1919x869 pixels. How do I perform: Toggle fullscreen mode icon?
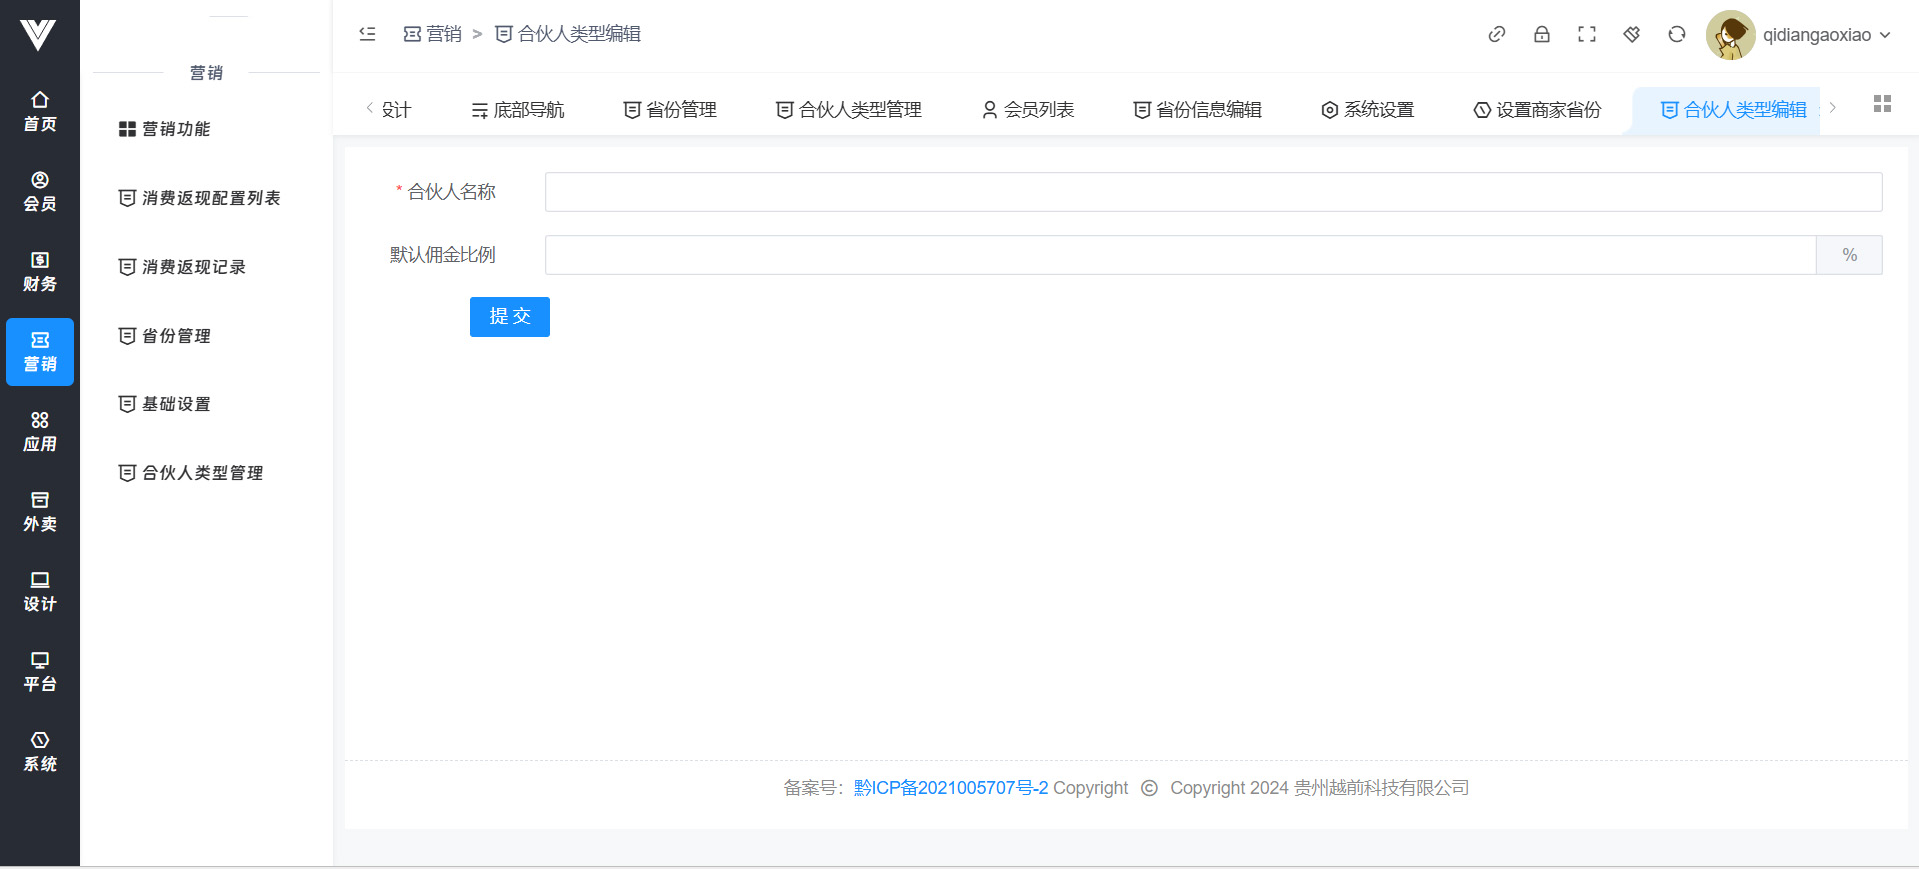point(1586,34)
